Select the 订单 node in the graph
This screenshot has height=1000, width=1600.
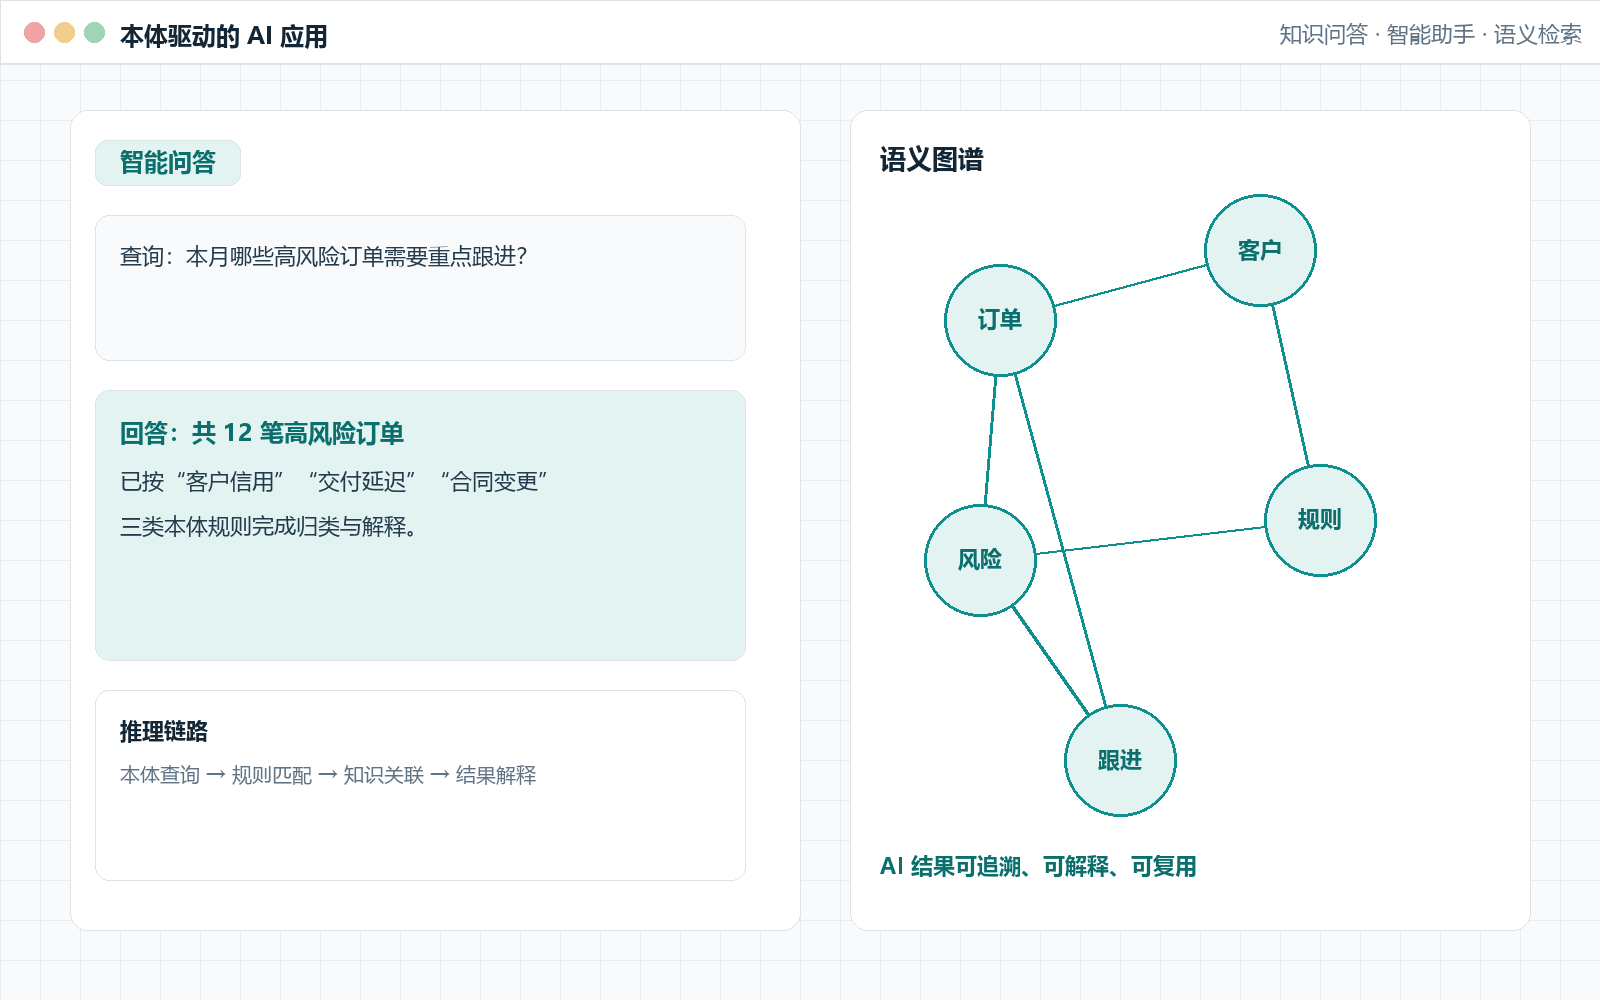[1000, 320]
